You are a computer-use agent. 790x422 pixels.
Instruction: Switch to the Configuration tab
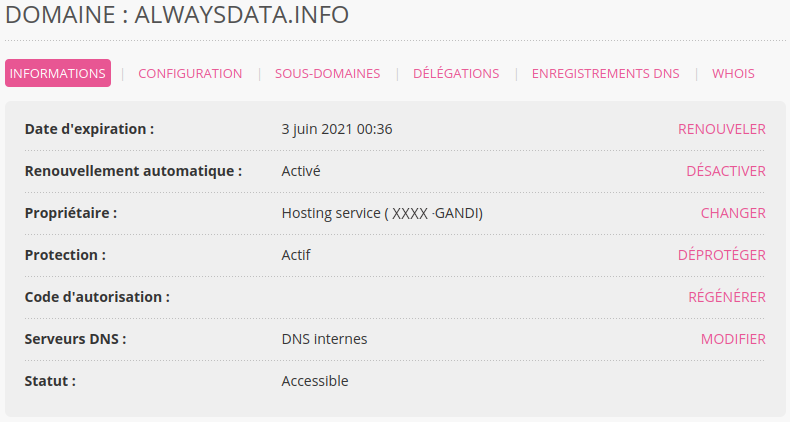190,74
